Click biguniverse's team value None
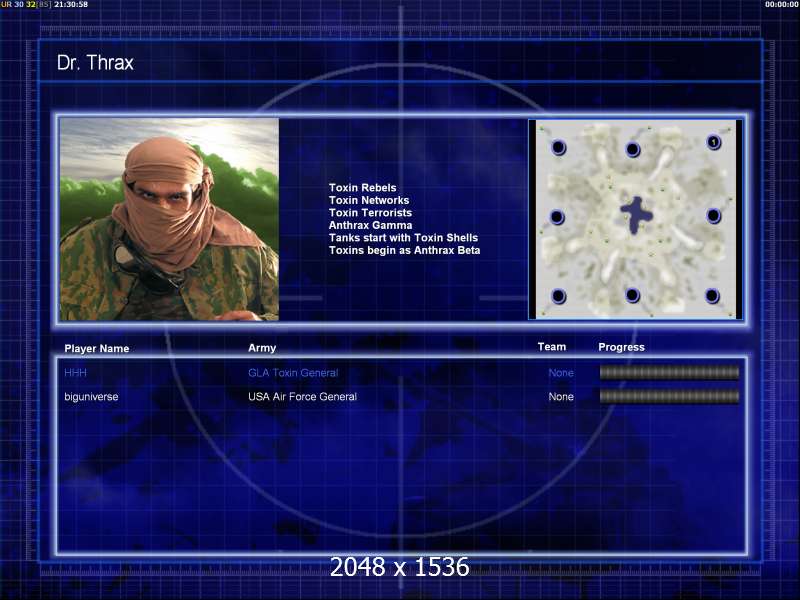Screen dimensions: 800x600 [x=561, y=396]
